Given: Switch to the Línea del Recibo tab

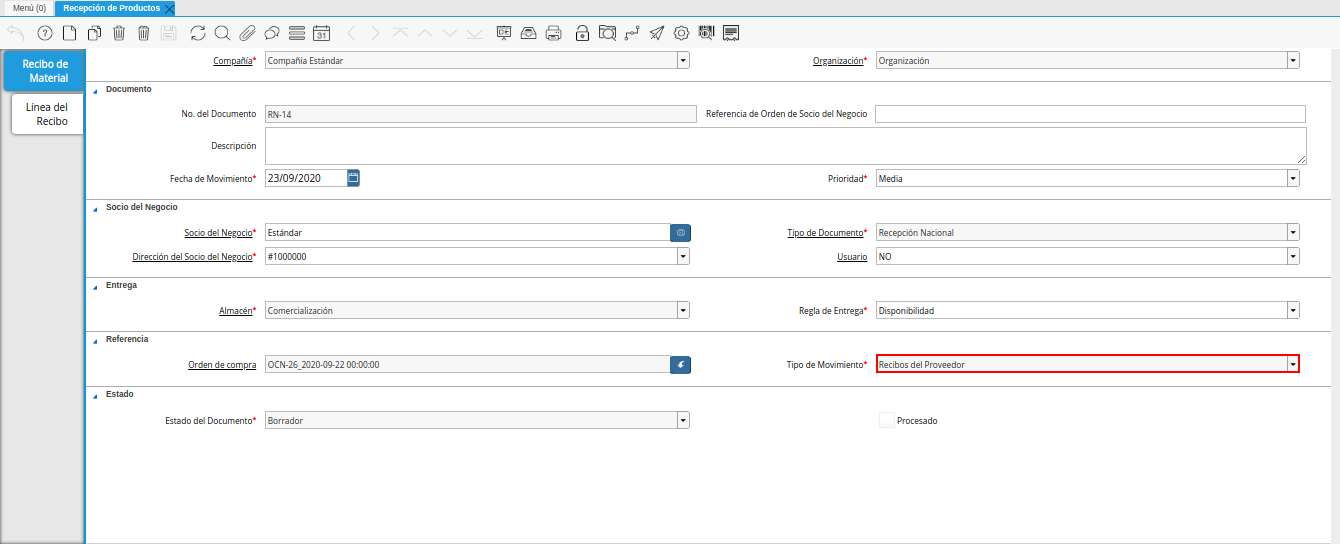Looking at the screenshot, I should coord(47,114).
